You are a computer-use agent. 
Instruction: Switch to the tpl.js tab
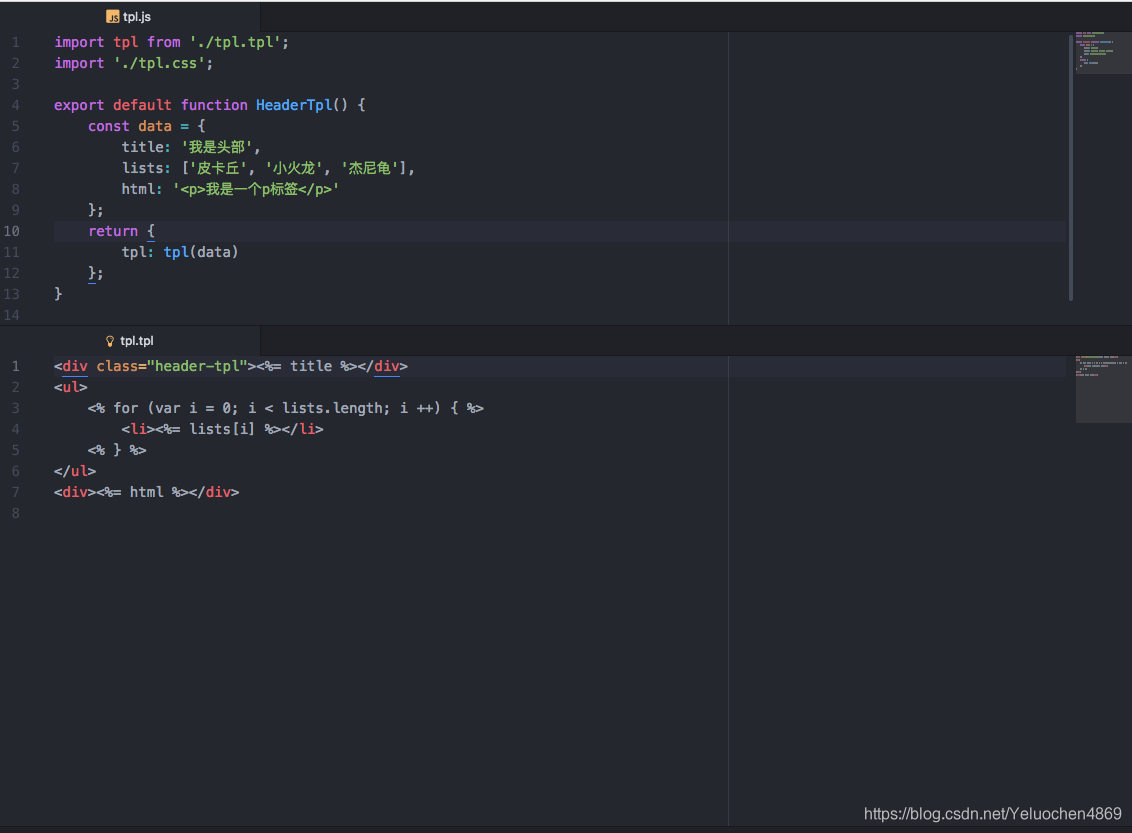point(129,17)
